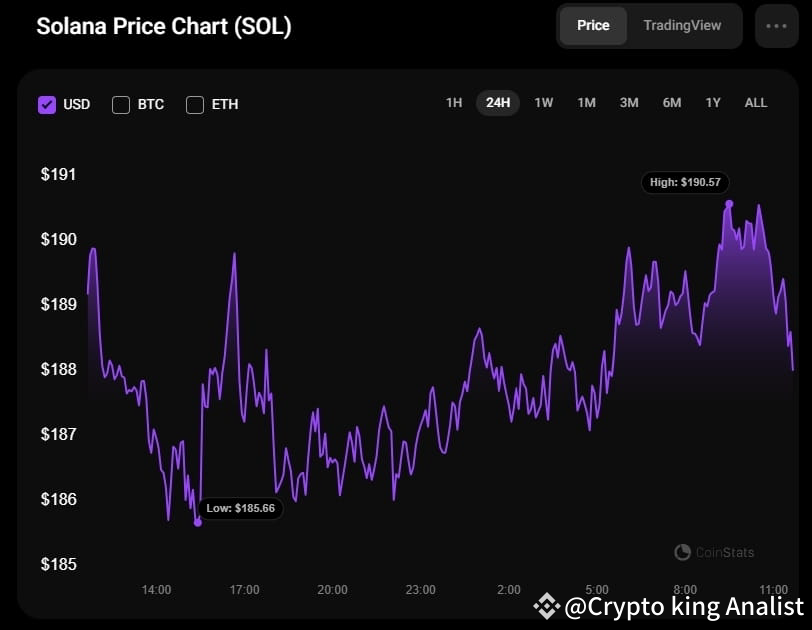Show the 1Y price history

click(713, 103)
